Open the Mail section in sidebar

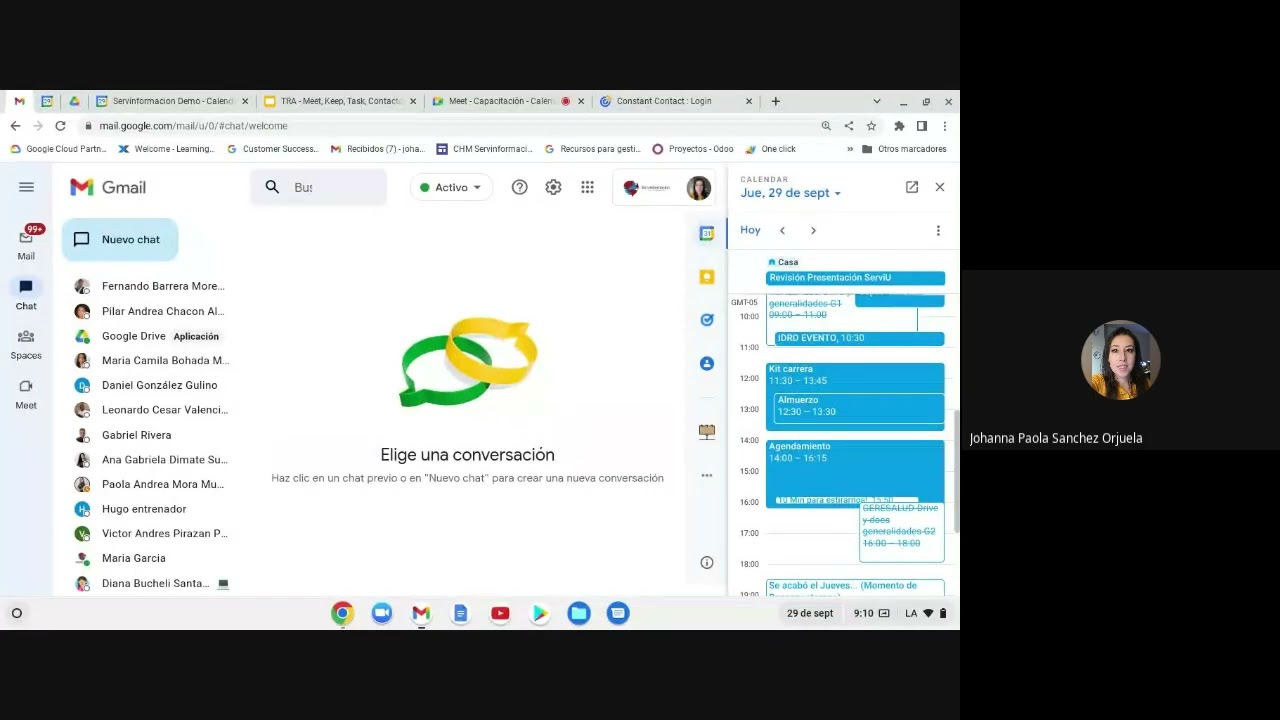point(26,244)
